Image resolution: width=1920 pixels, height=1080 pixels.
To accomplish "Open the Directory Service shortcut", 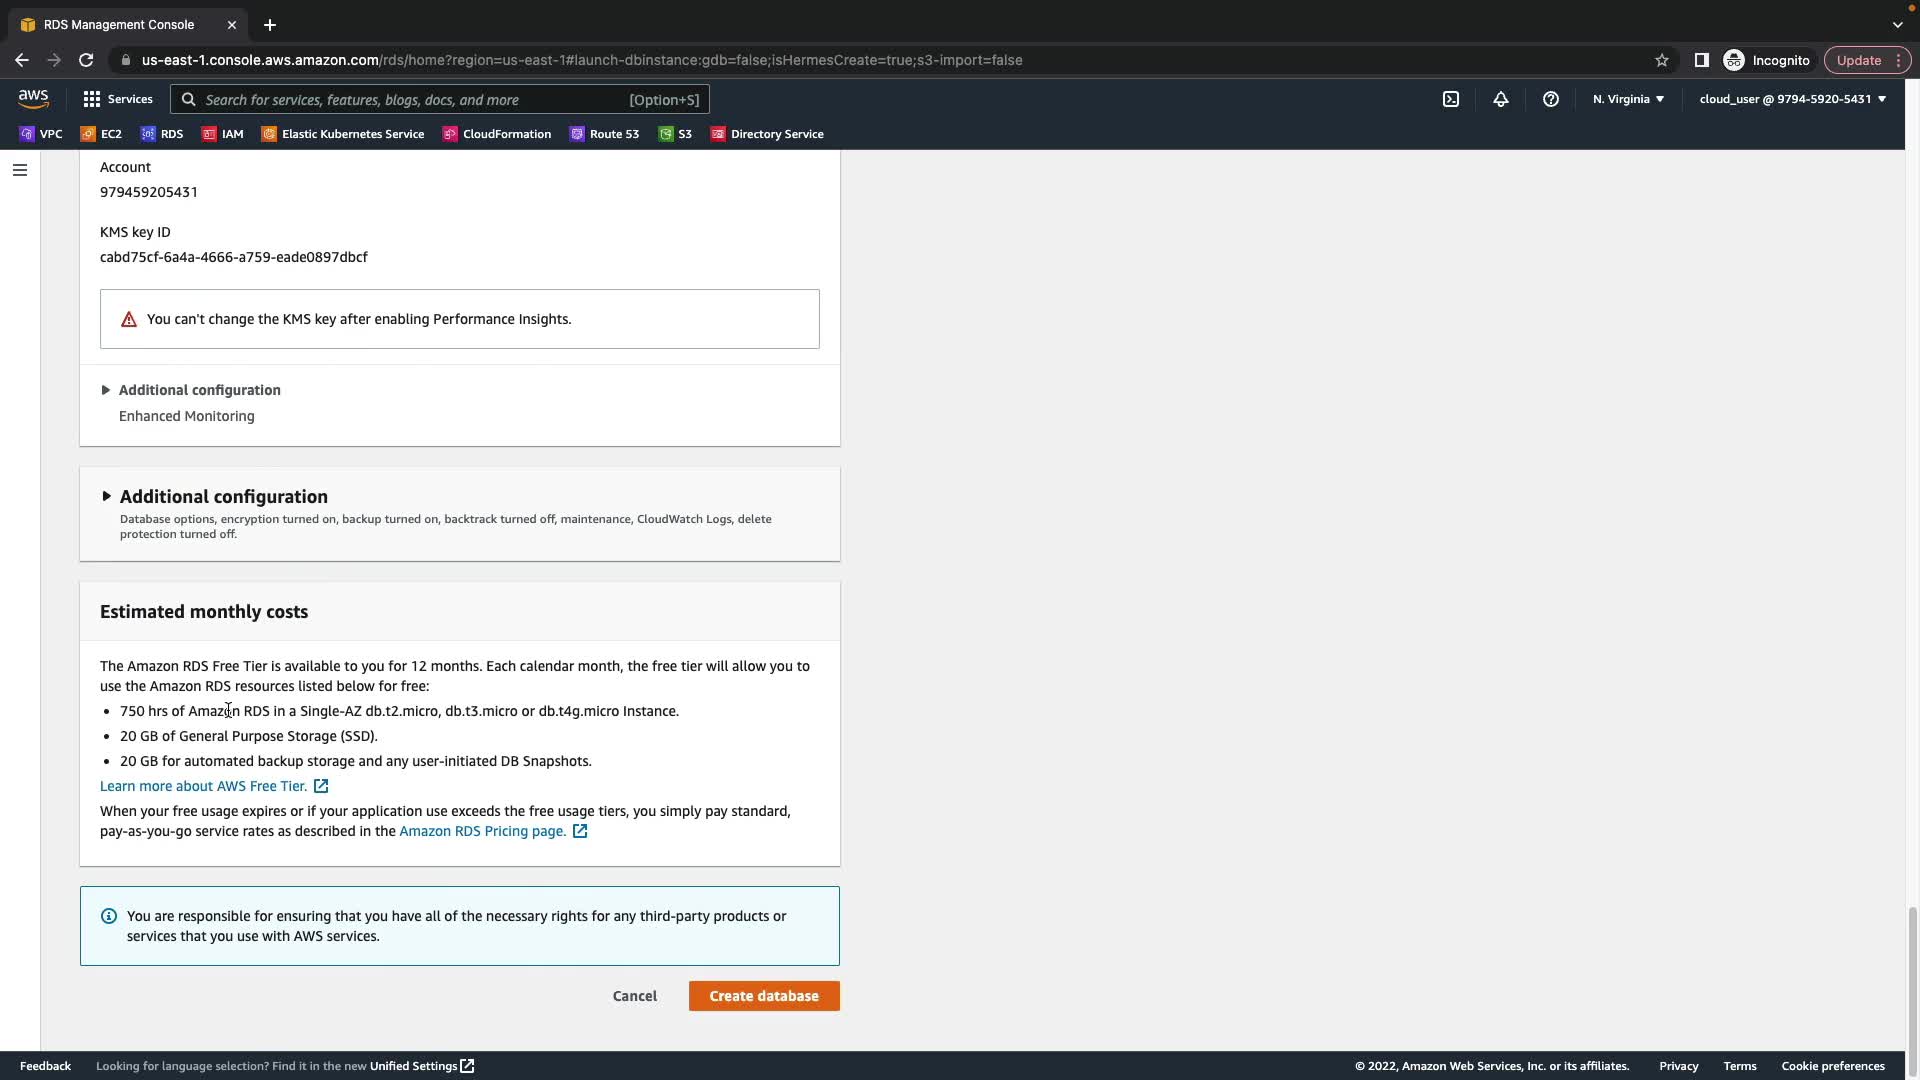I will [767, 134].
